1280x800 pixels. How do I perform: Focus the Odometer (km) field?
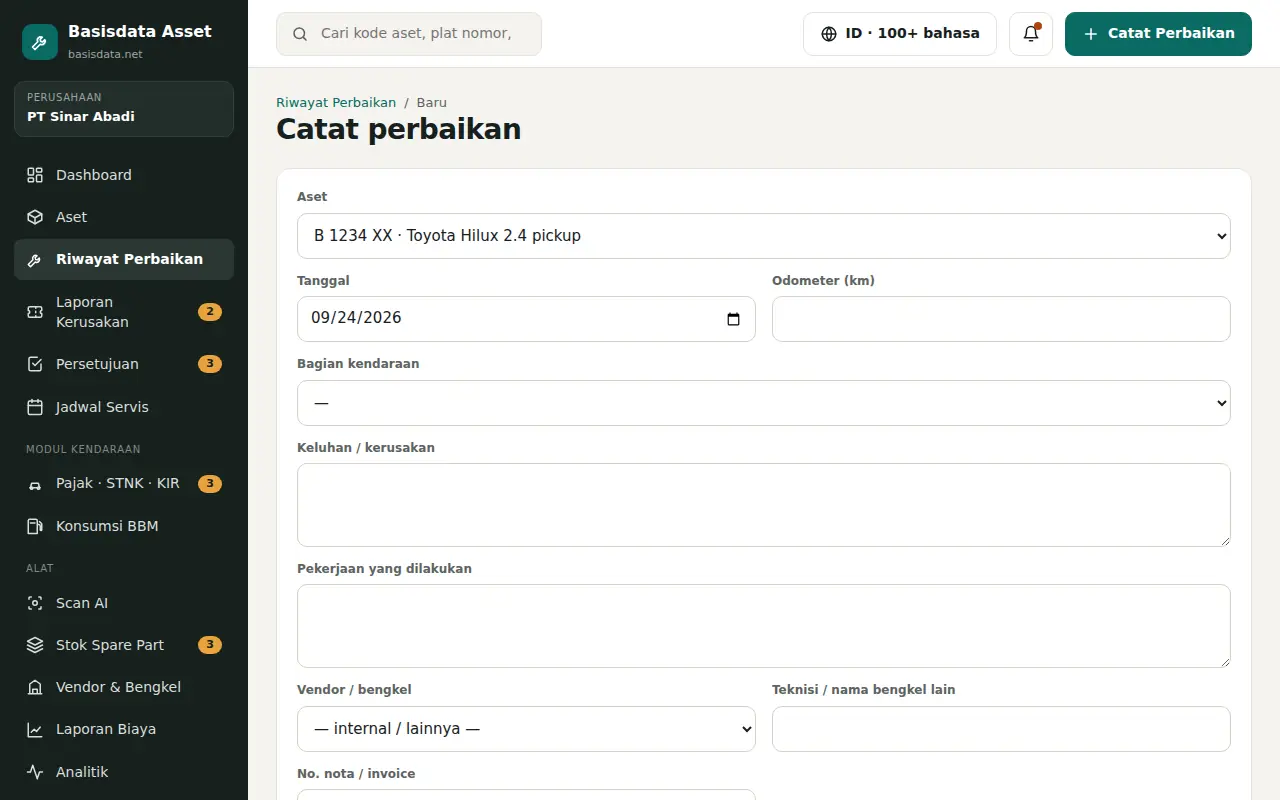[x=1001, y=319]
